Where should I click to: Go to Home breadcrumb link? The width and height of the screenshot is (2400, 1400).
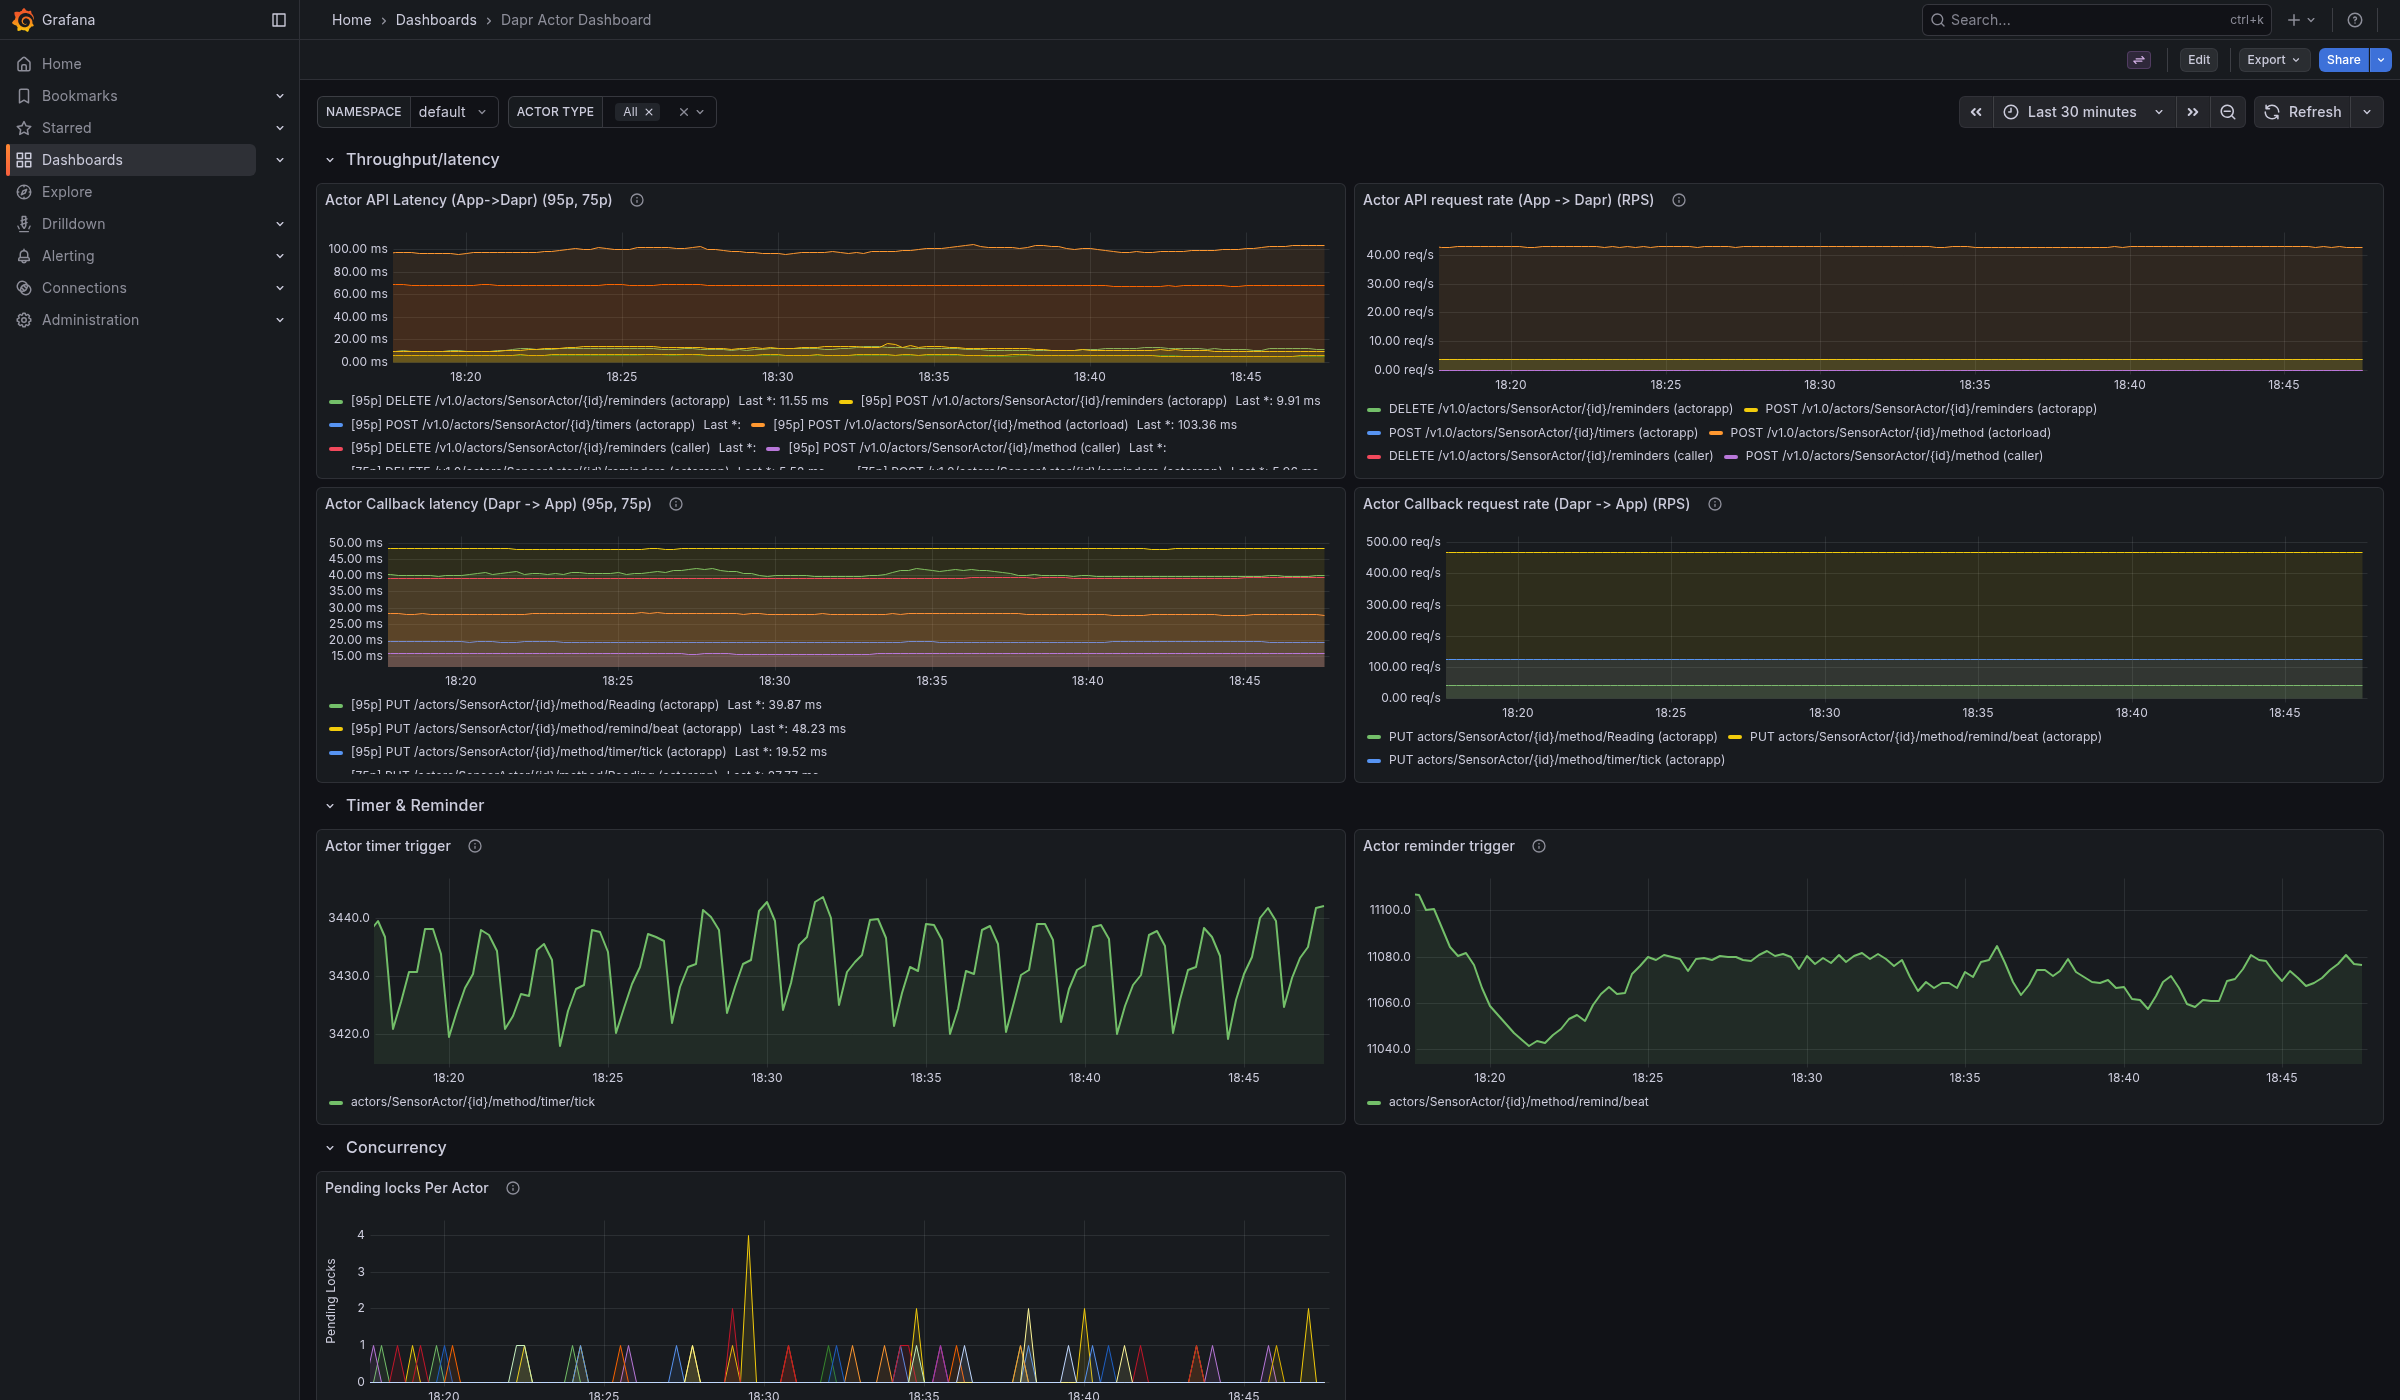click(x=351, y=20)
